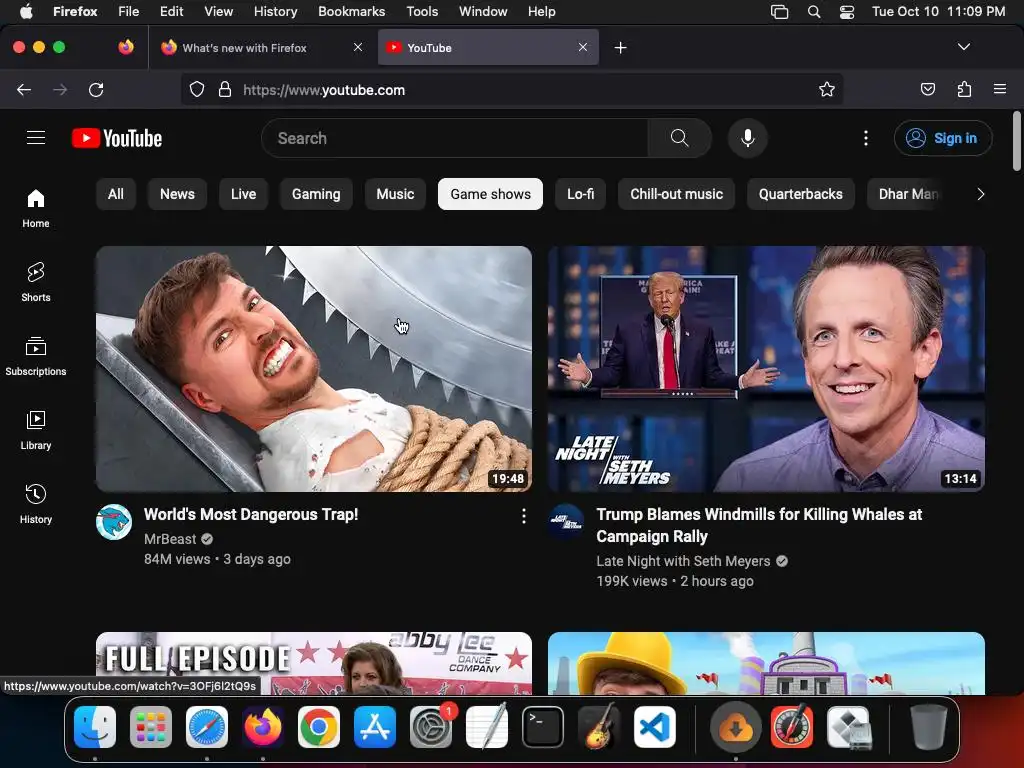Click Firefox View pinned icon
The height and width of the screenshot is (768, 1024).
point(126,47)
